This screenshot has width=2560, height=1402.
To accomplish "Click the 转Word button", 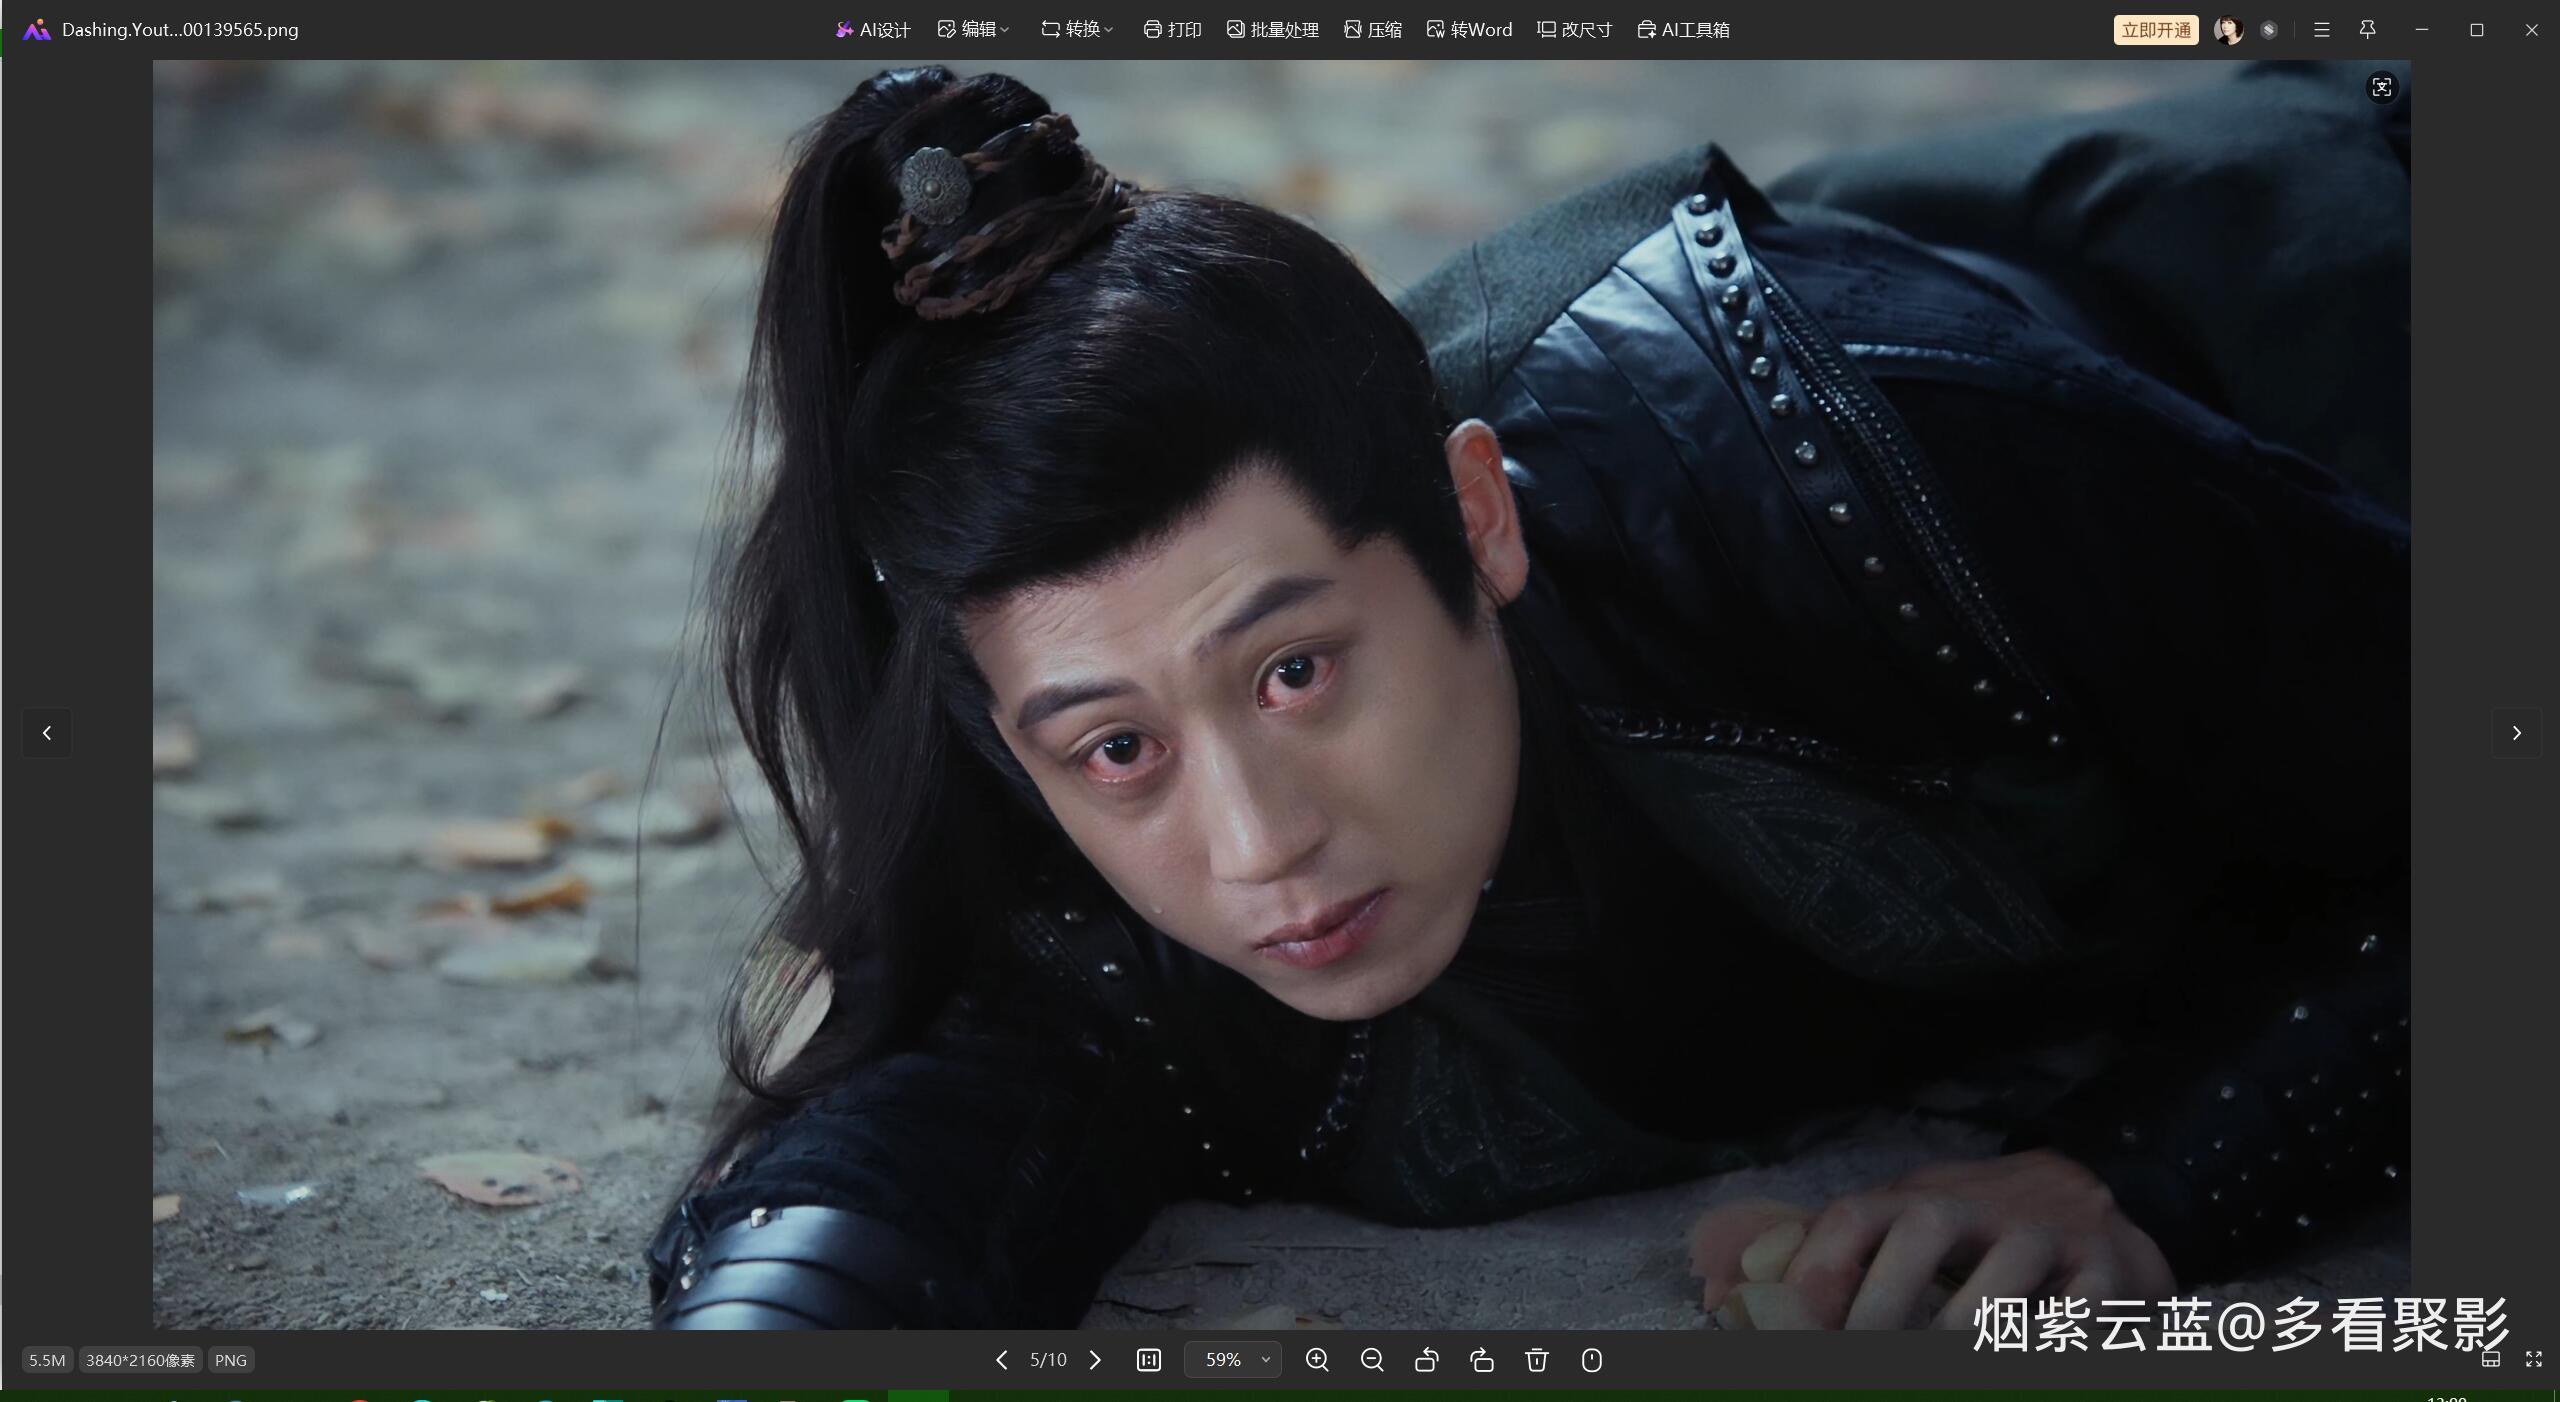I will (1469, 30).
